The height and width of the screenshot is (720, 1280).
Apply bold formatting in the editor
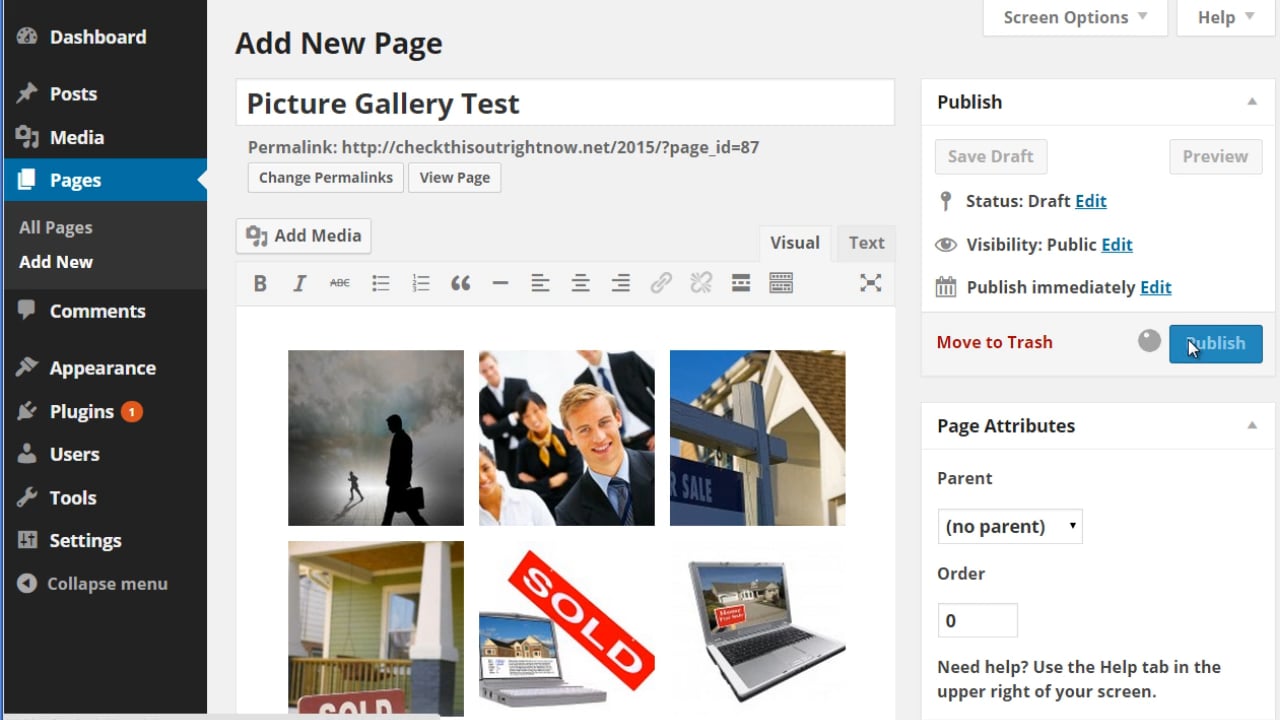pos(260,283)
